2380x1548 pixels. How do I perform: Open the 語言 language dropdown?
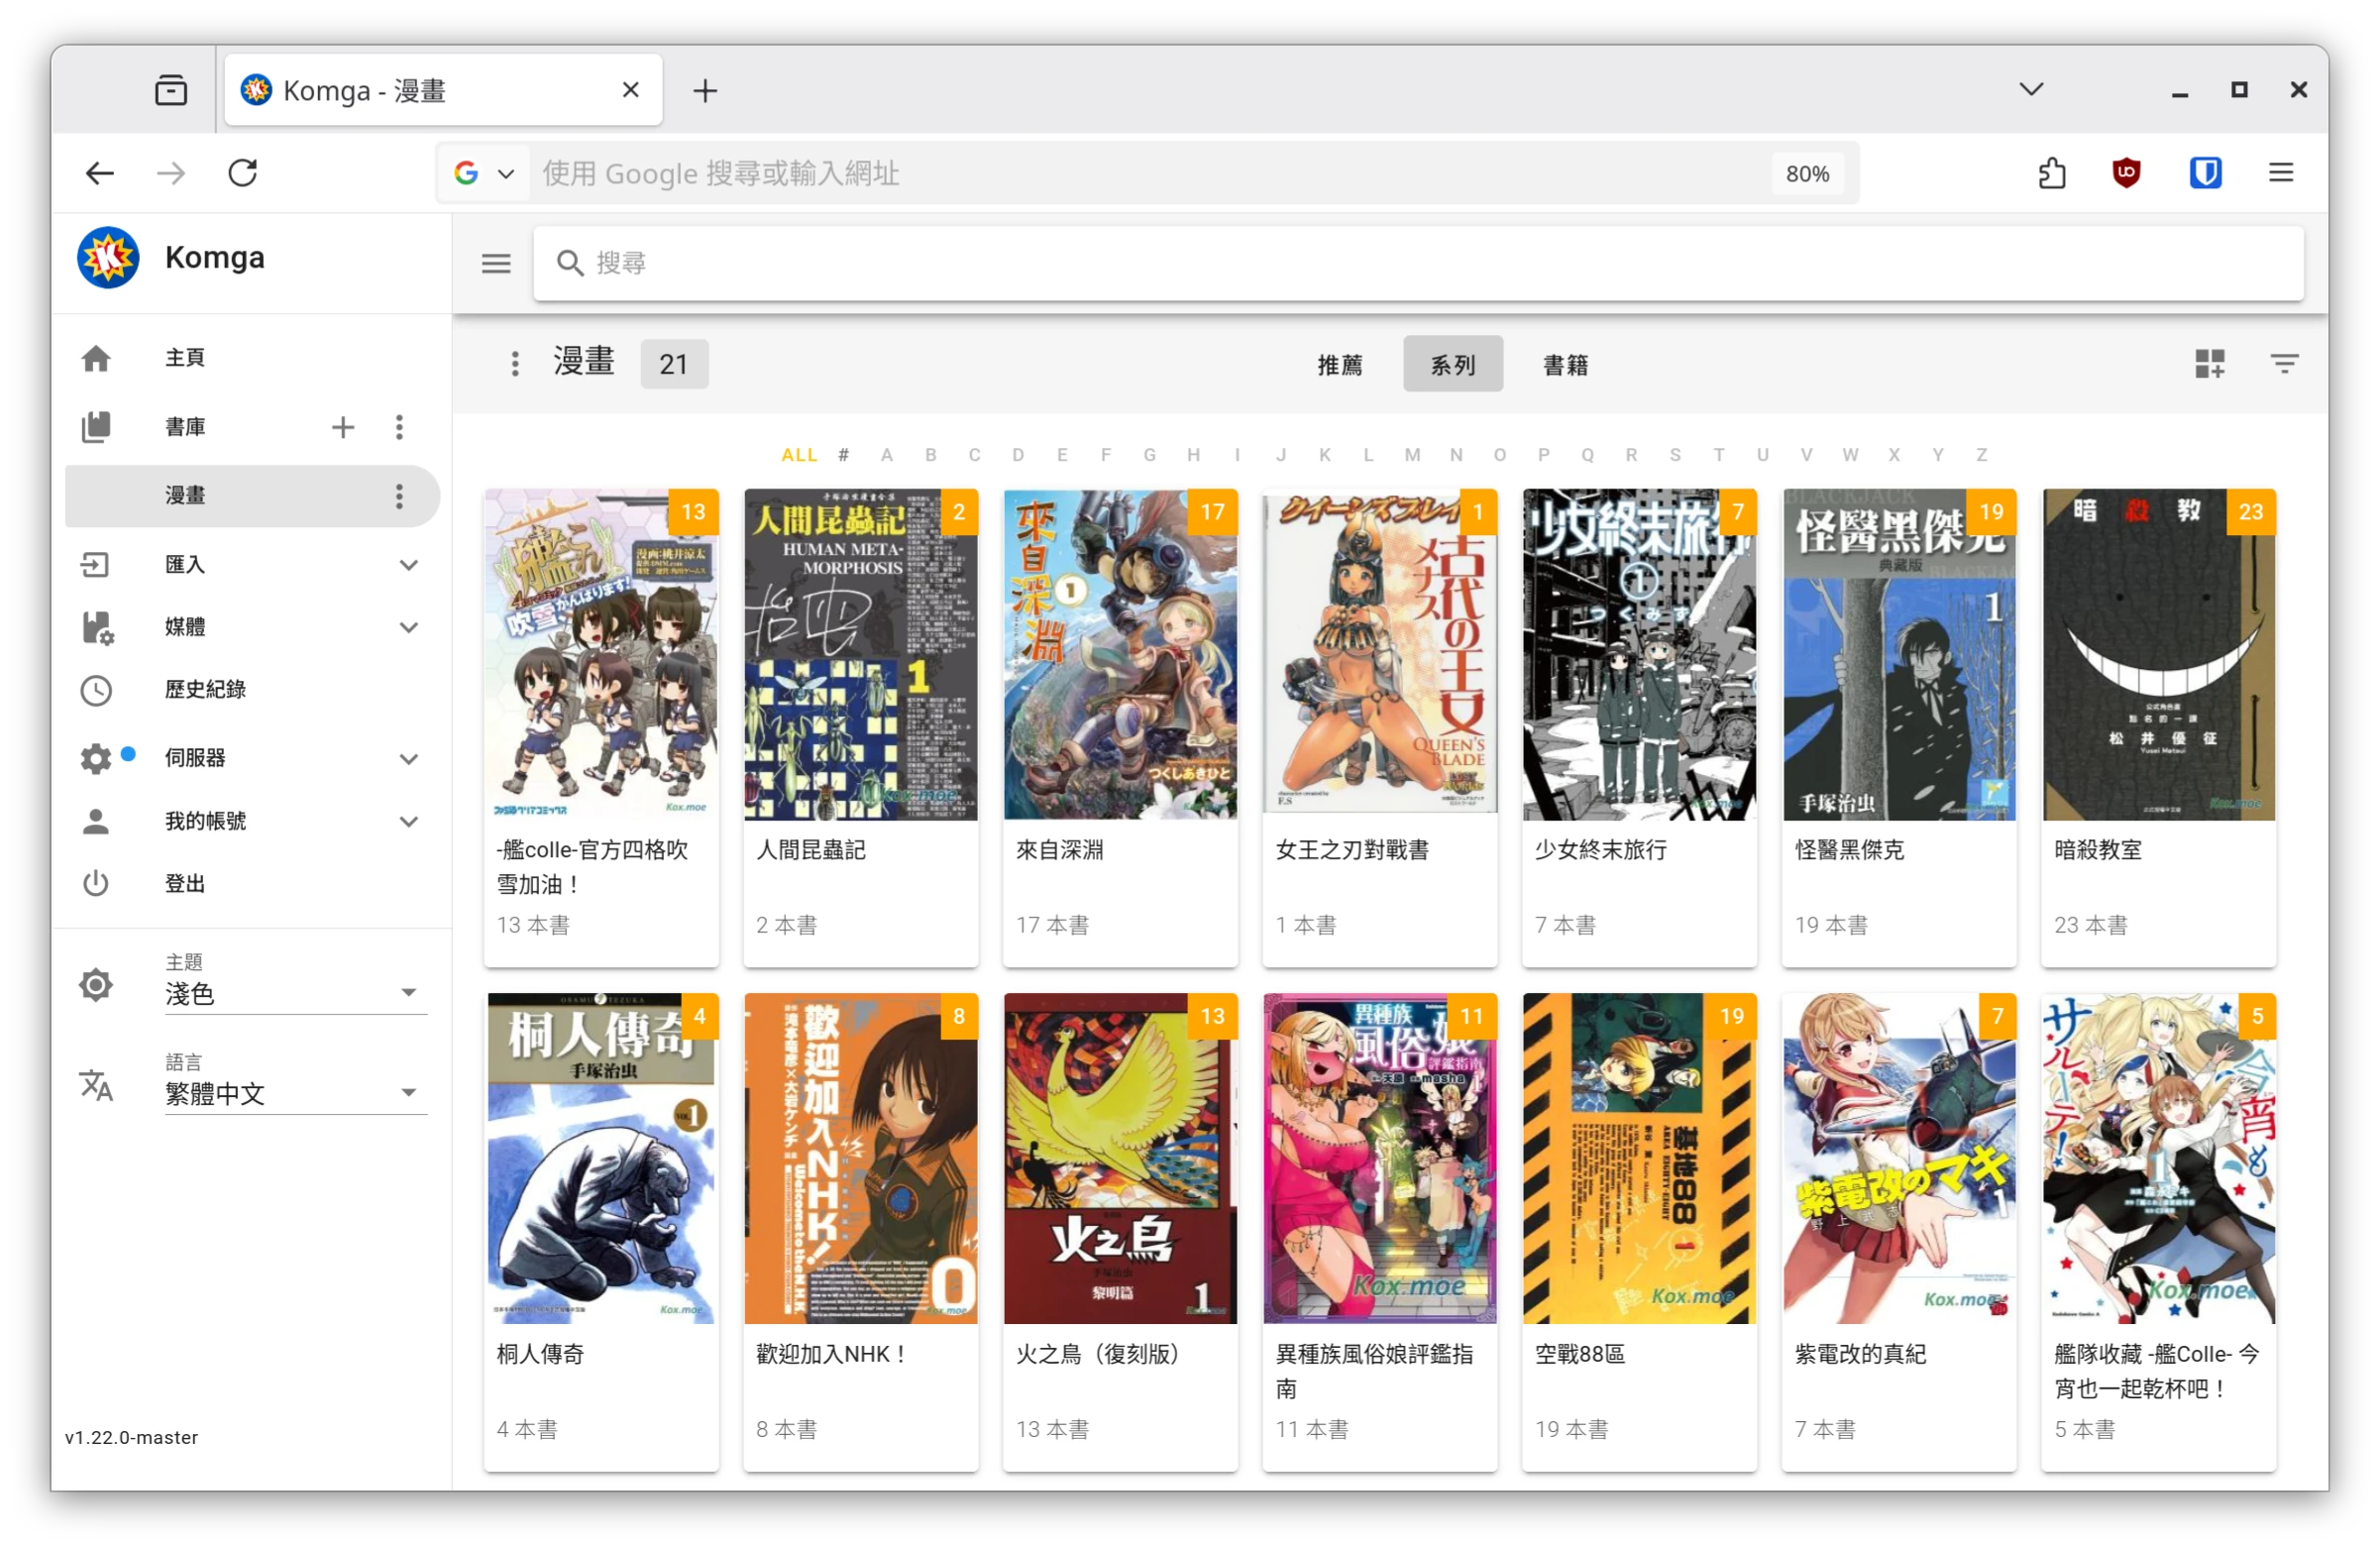(x=296, y=1093)
